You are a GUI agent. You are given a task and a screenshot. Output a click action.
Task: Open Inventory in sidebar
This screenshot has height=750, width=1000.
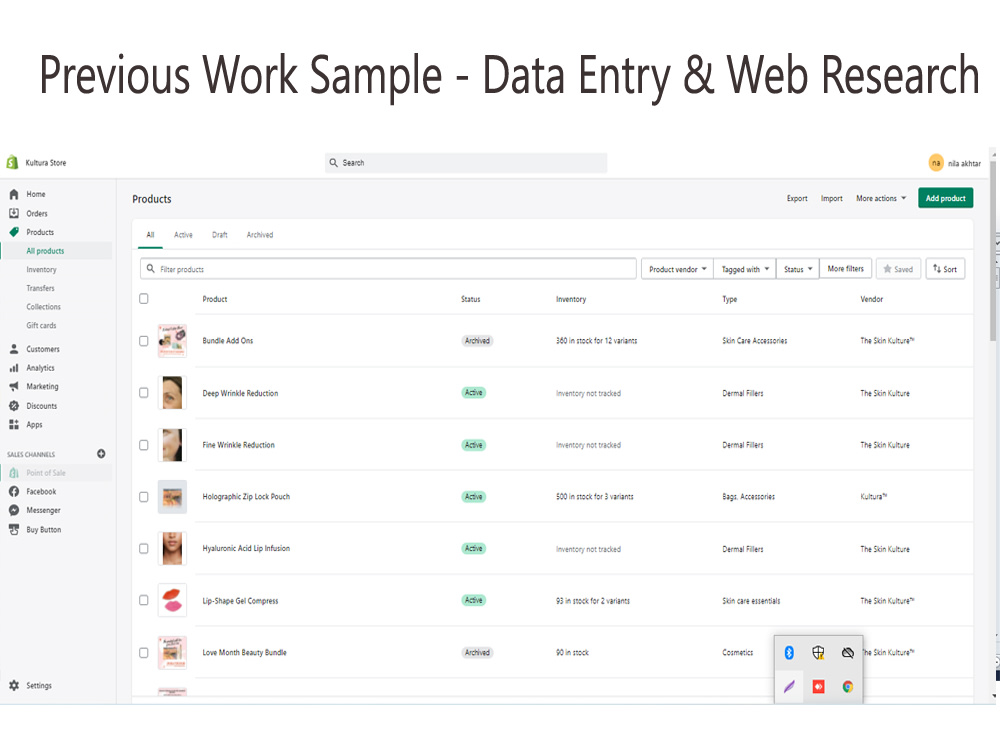(41, 270)
